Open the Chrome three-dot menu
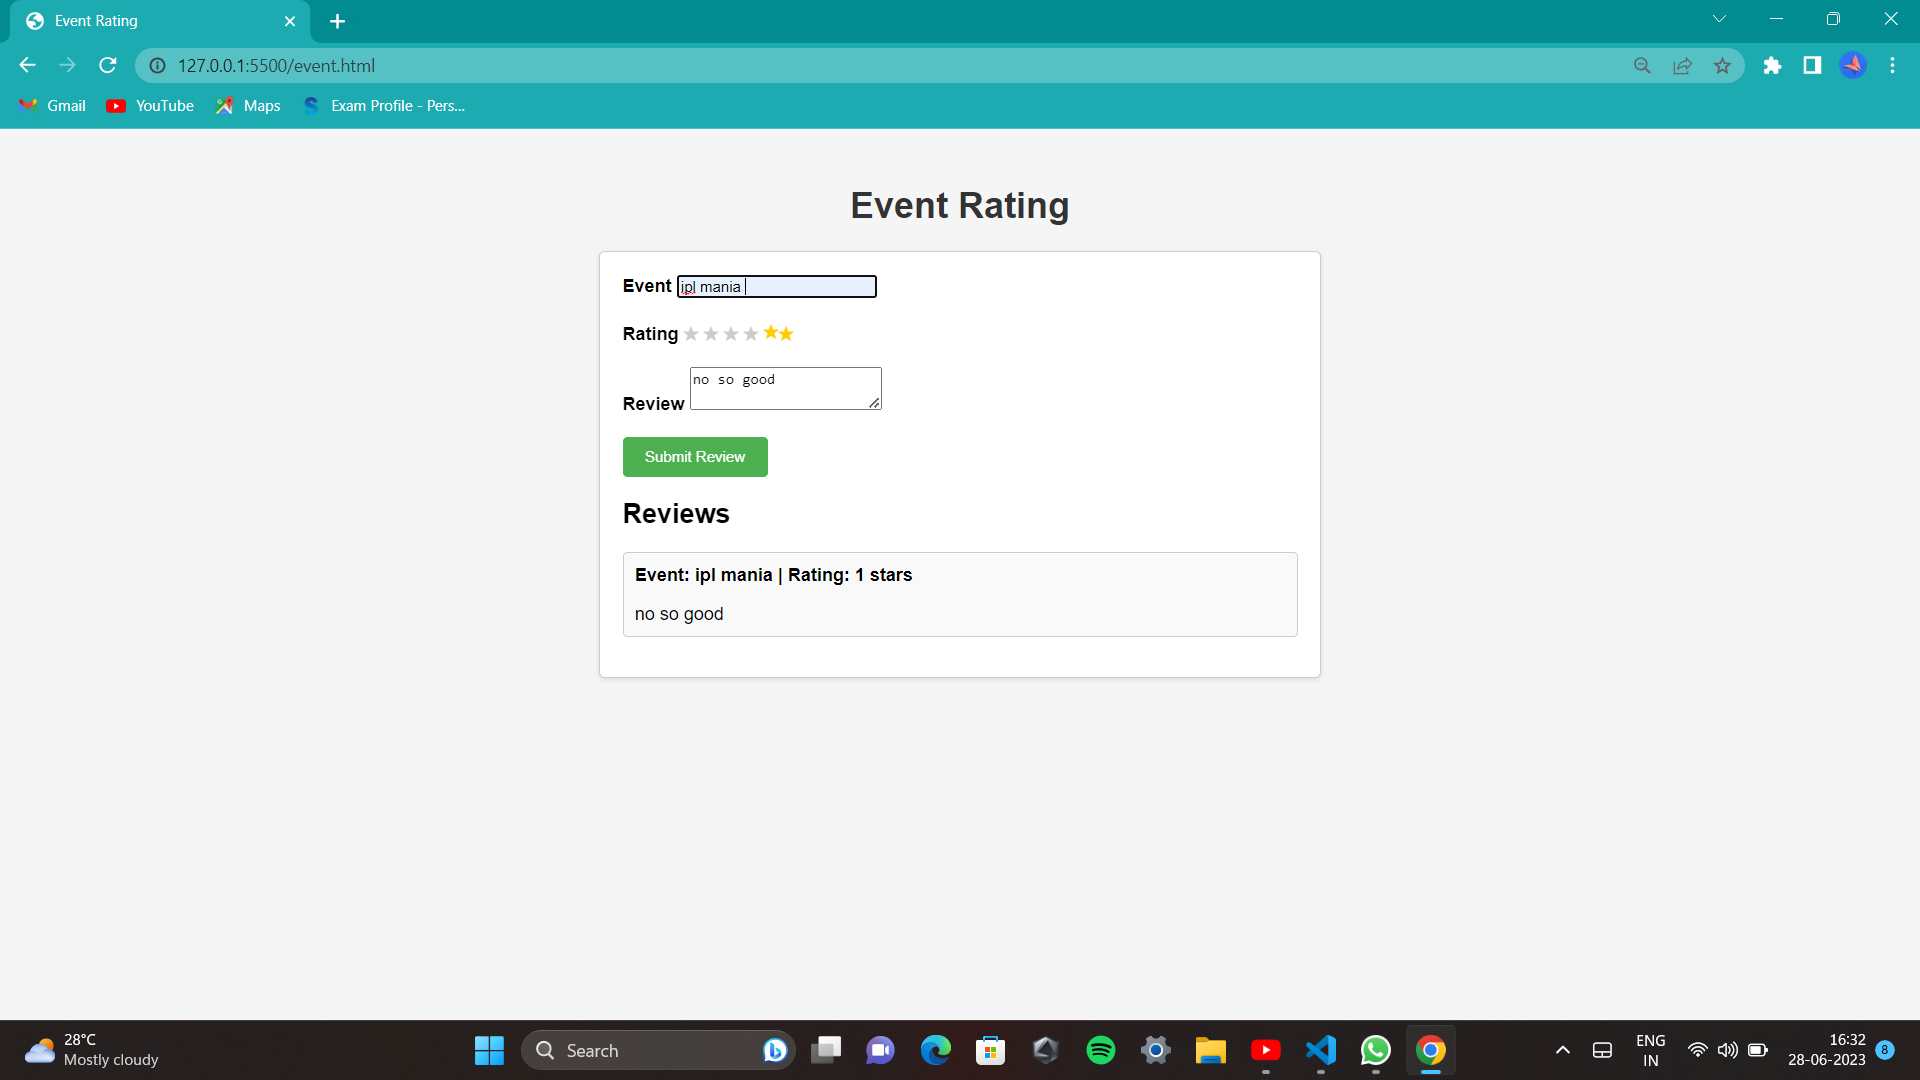Viewport: 1920px width, 1080px height. pos(1892,66)
